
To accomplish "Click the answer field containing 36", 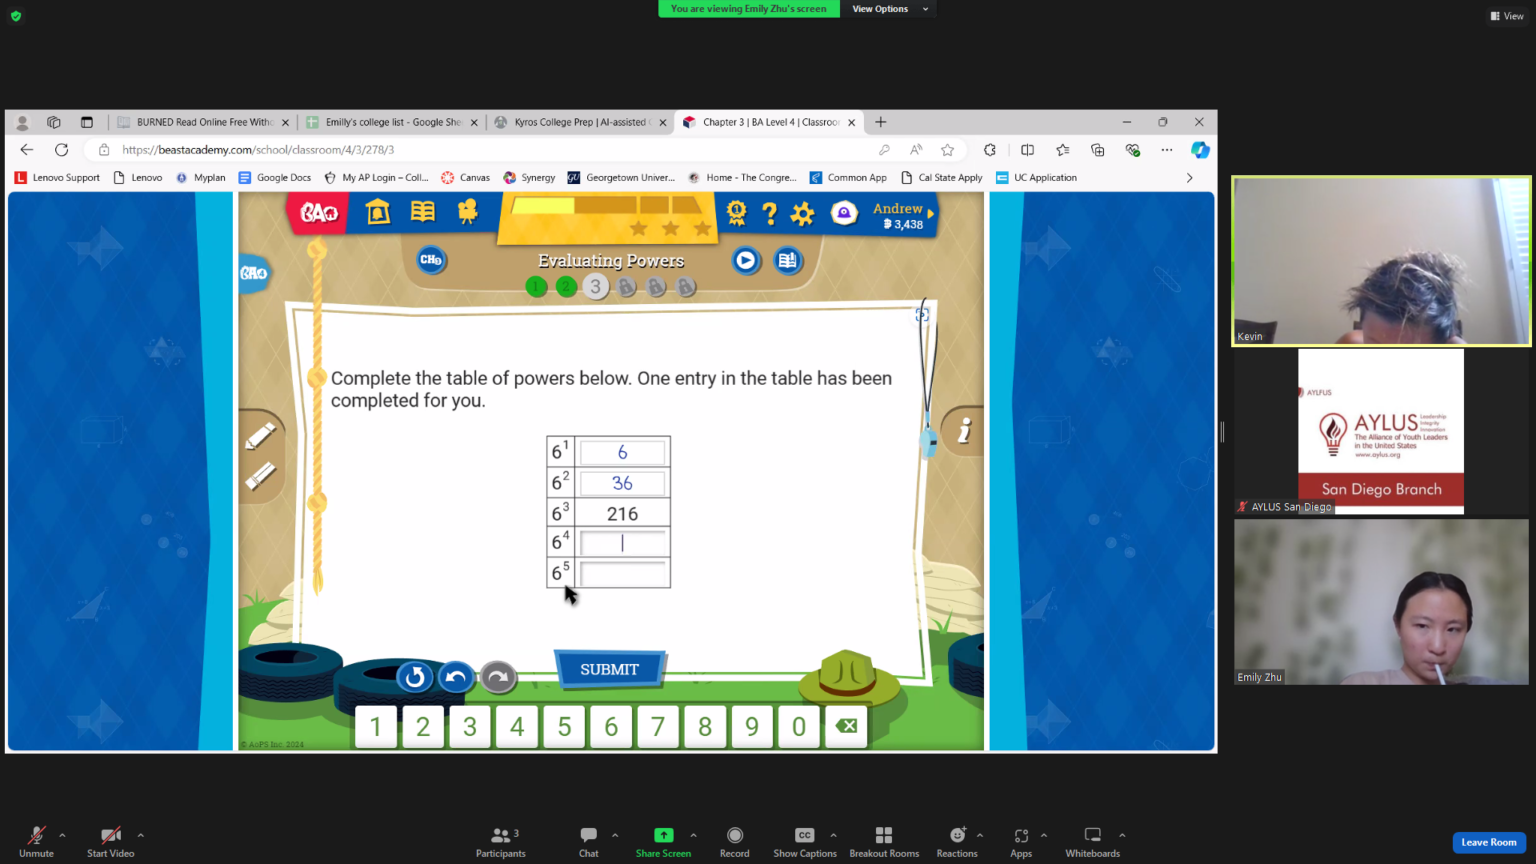I will [x=622, y=483].
